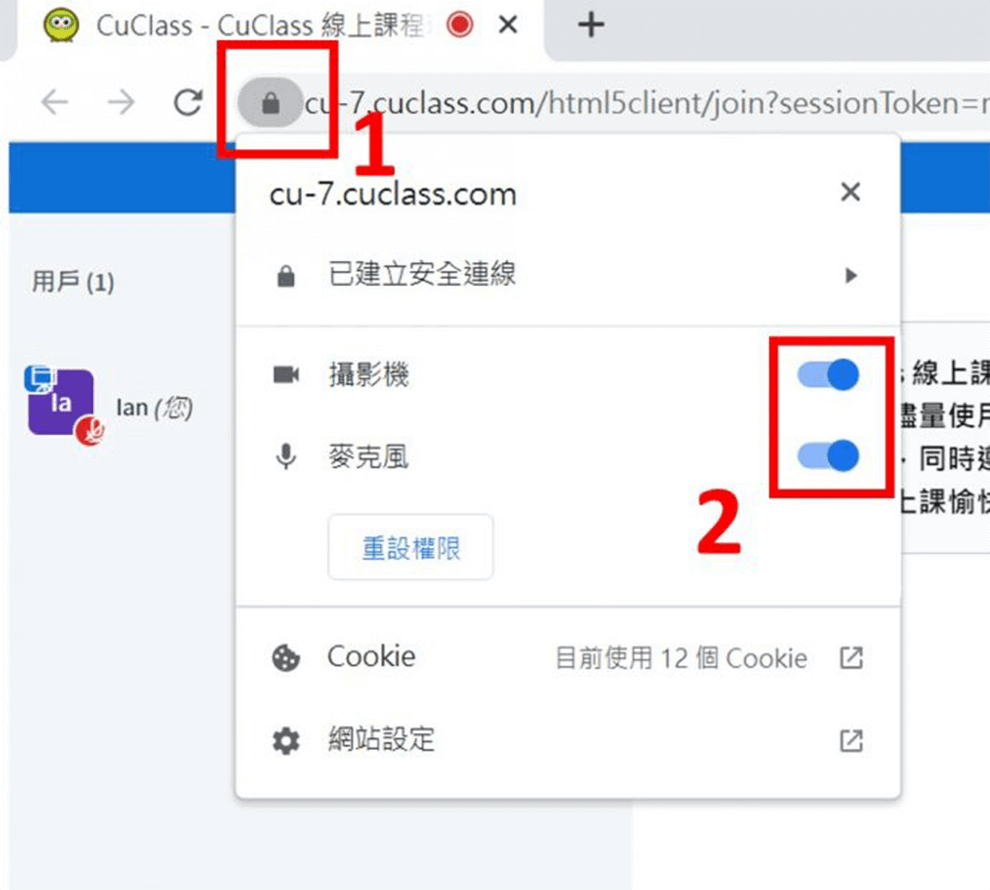The image size is (990, 890).
Task: Go forward with the right arrow
Action: pos(121,102)
